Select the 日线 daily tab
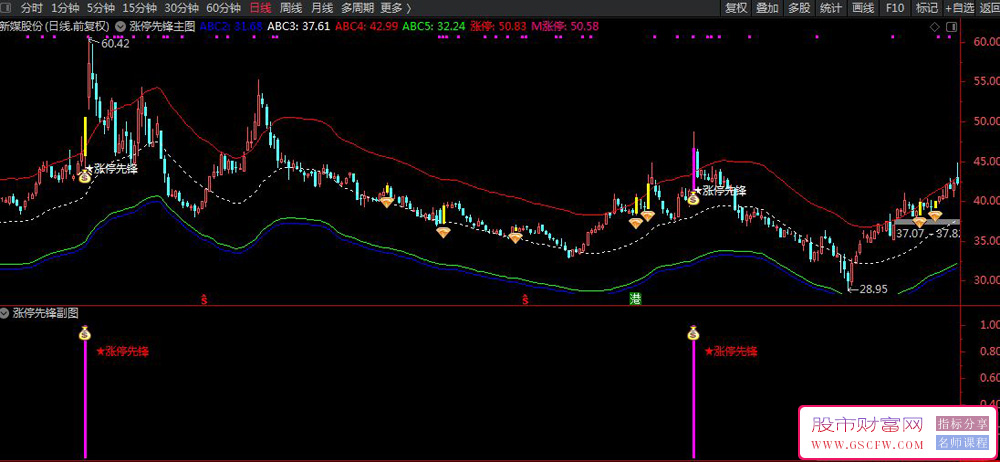The width and height of the screenshot is (1000, 462). click(260, 8)
